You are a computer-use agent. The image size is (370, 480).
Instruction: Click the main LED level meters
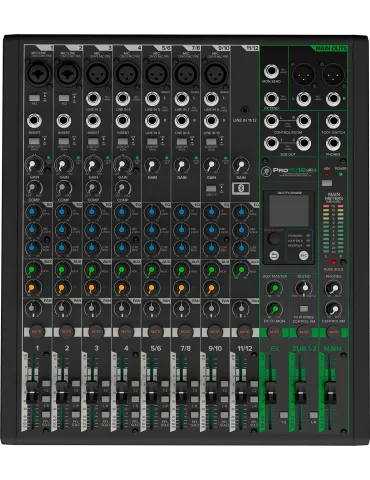333,230
